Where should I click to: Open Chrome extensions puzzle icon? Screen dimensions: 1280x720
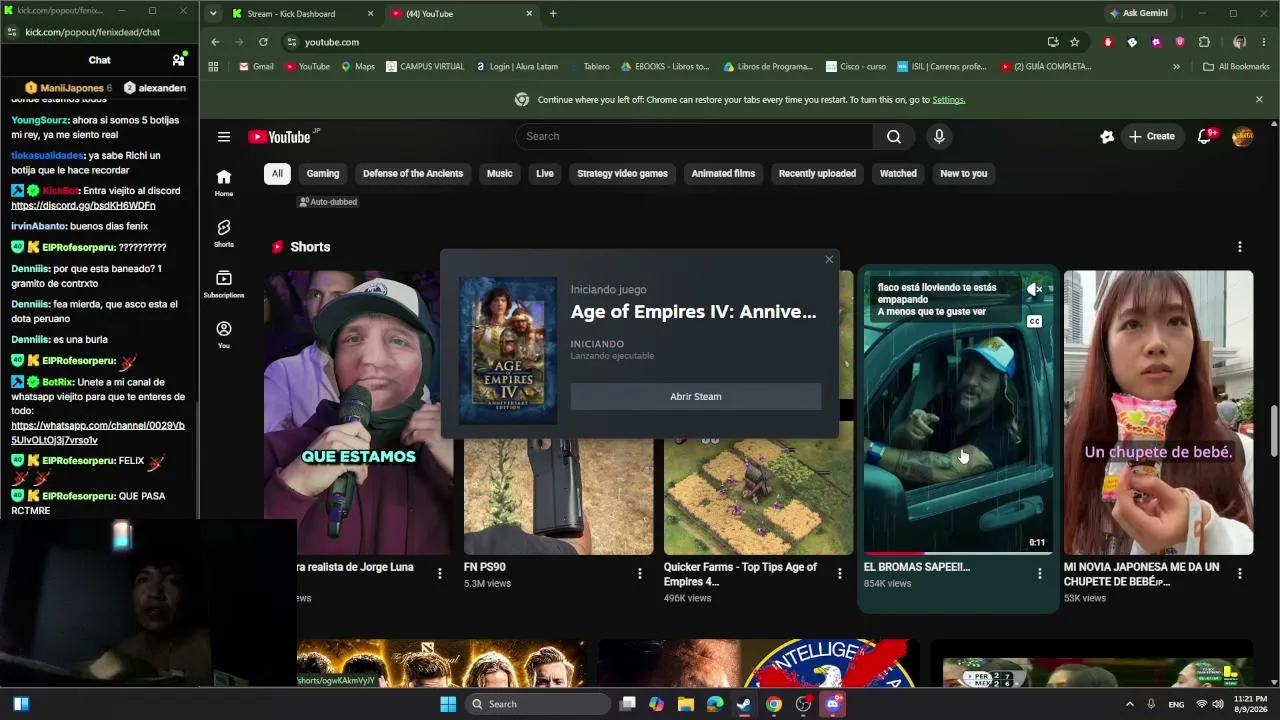coord(1204,42)
